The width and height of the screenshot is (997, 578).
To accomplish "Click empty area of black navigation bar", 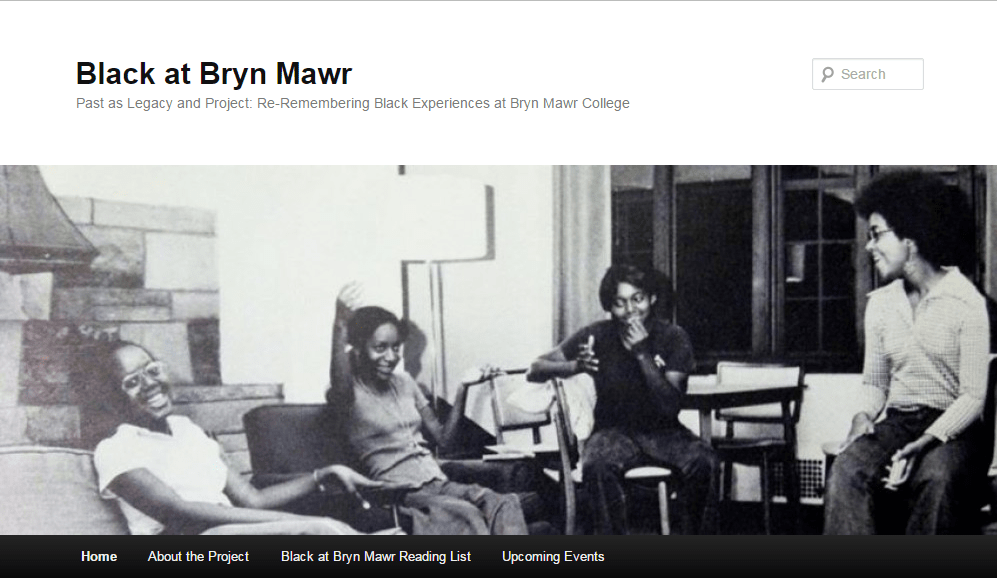I will click(795, 556).
